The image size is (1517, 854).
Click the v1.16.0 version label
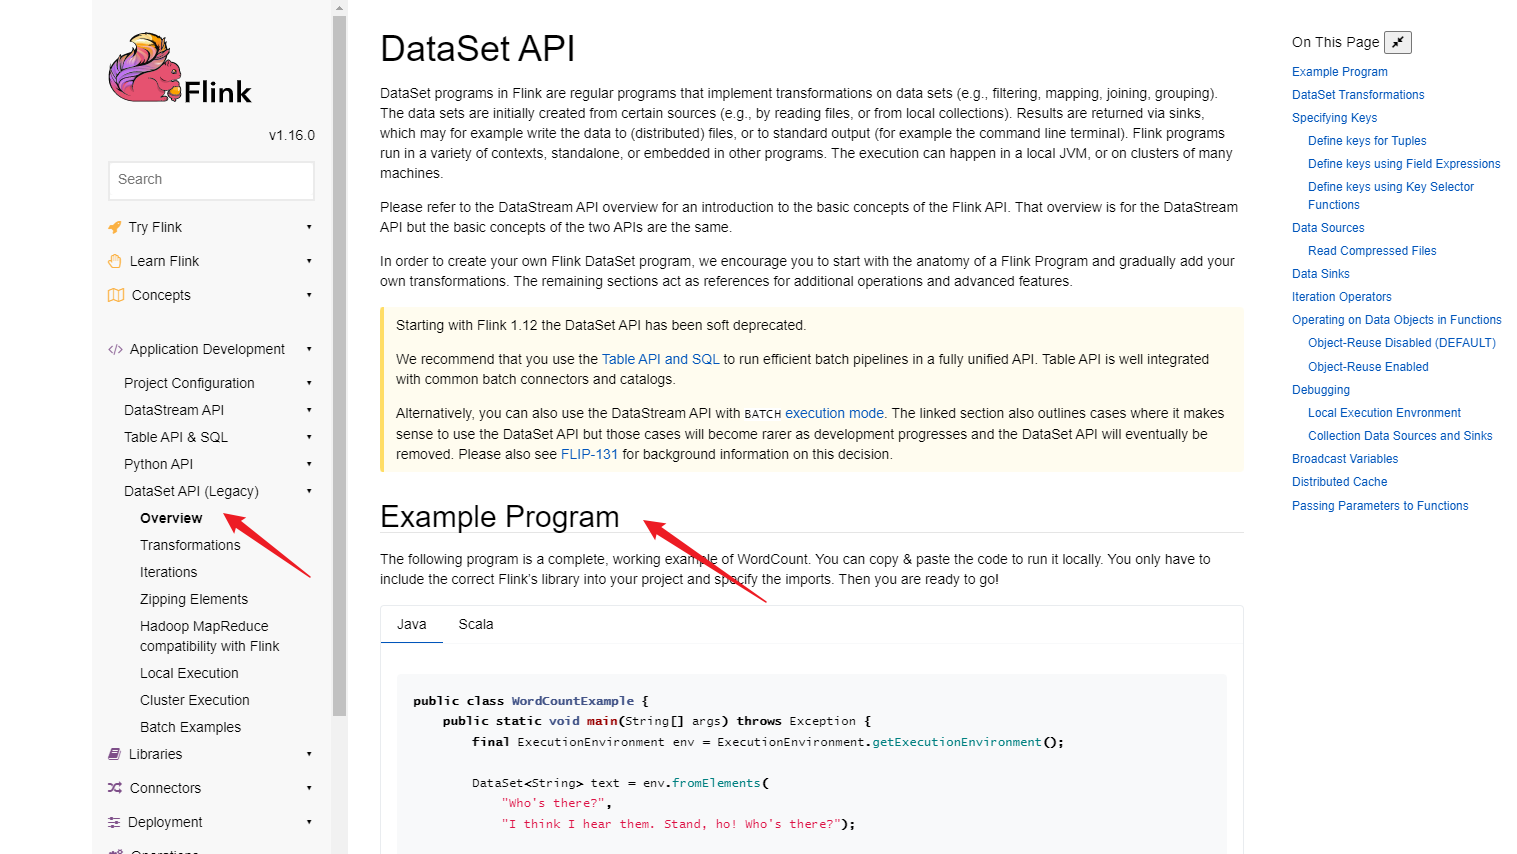pos(292,135)
